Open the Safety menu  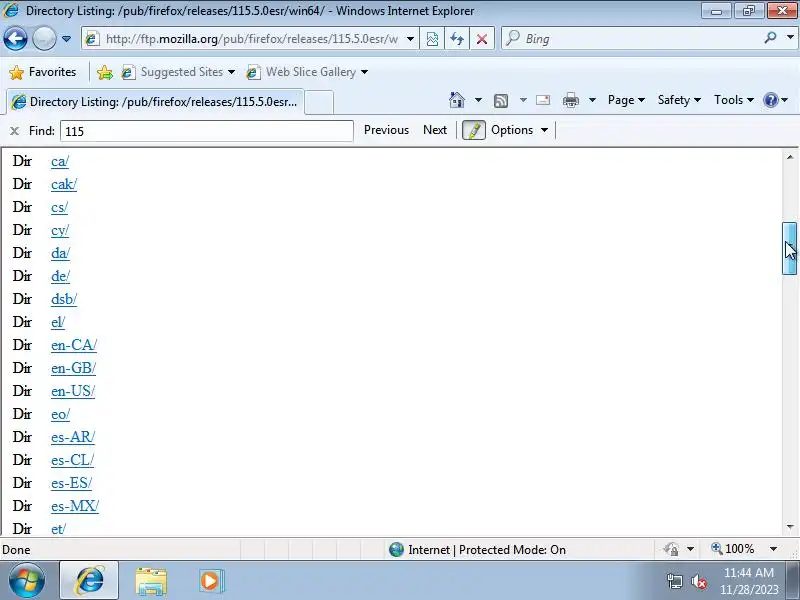(679, 100)
